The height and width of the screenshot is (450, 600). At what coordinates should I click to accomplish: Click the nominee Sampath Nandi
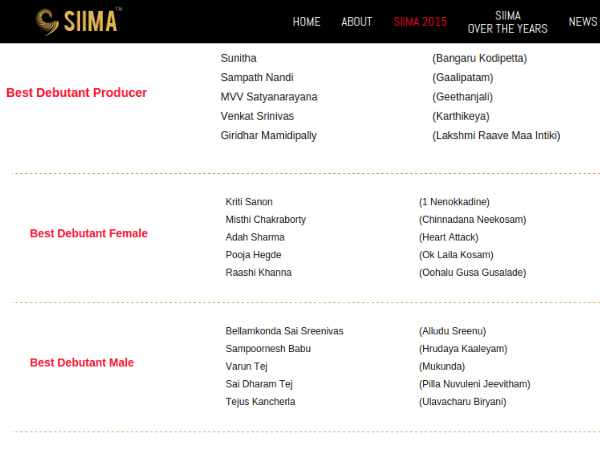pos(257,78)
